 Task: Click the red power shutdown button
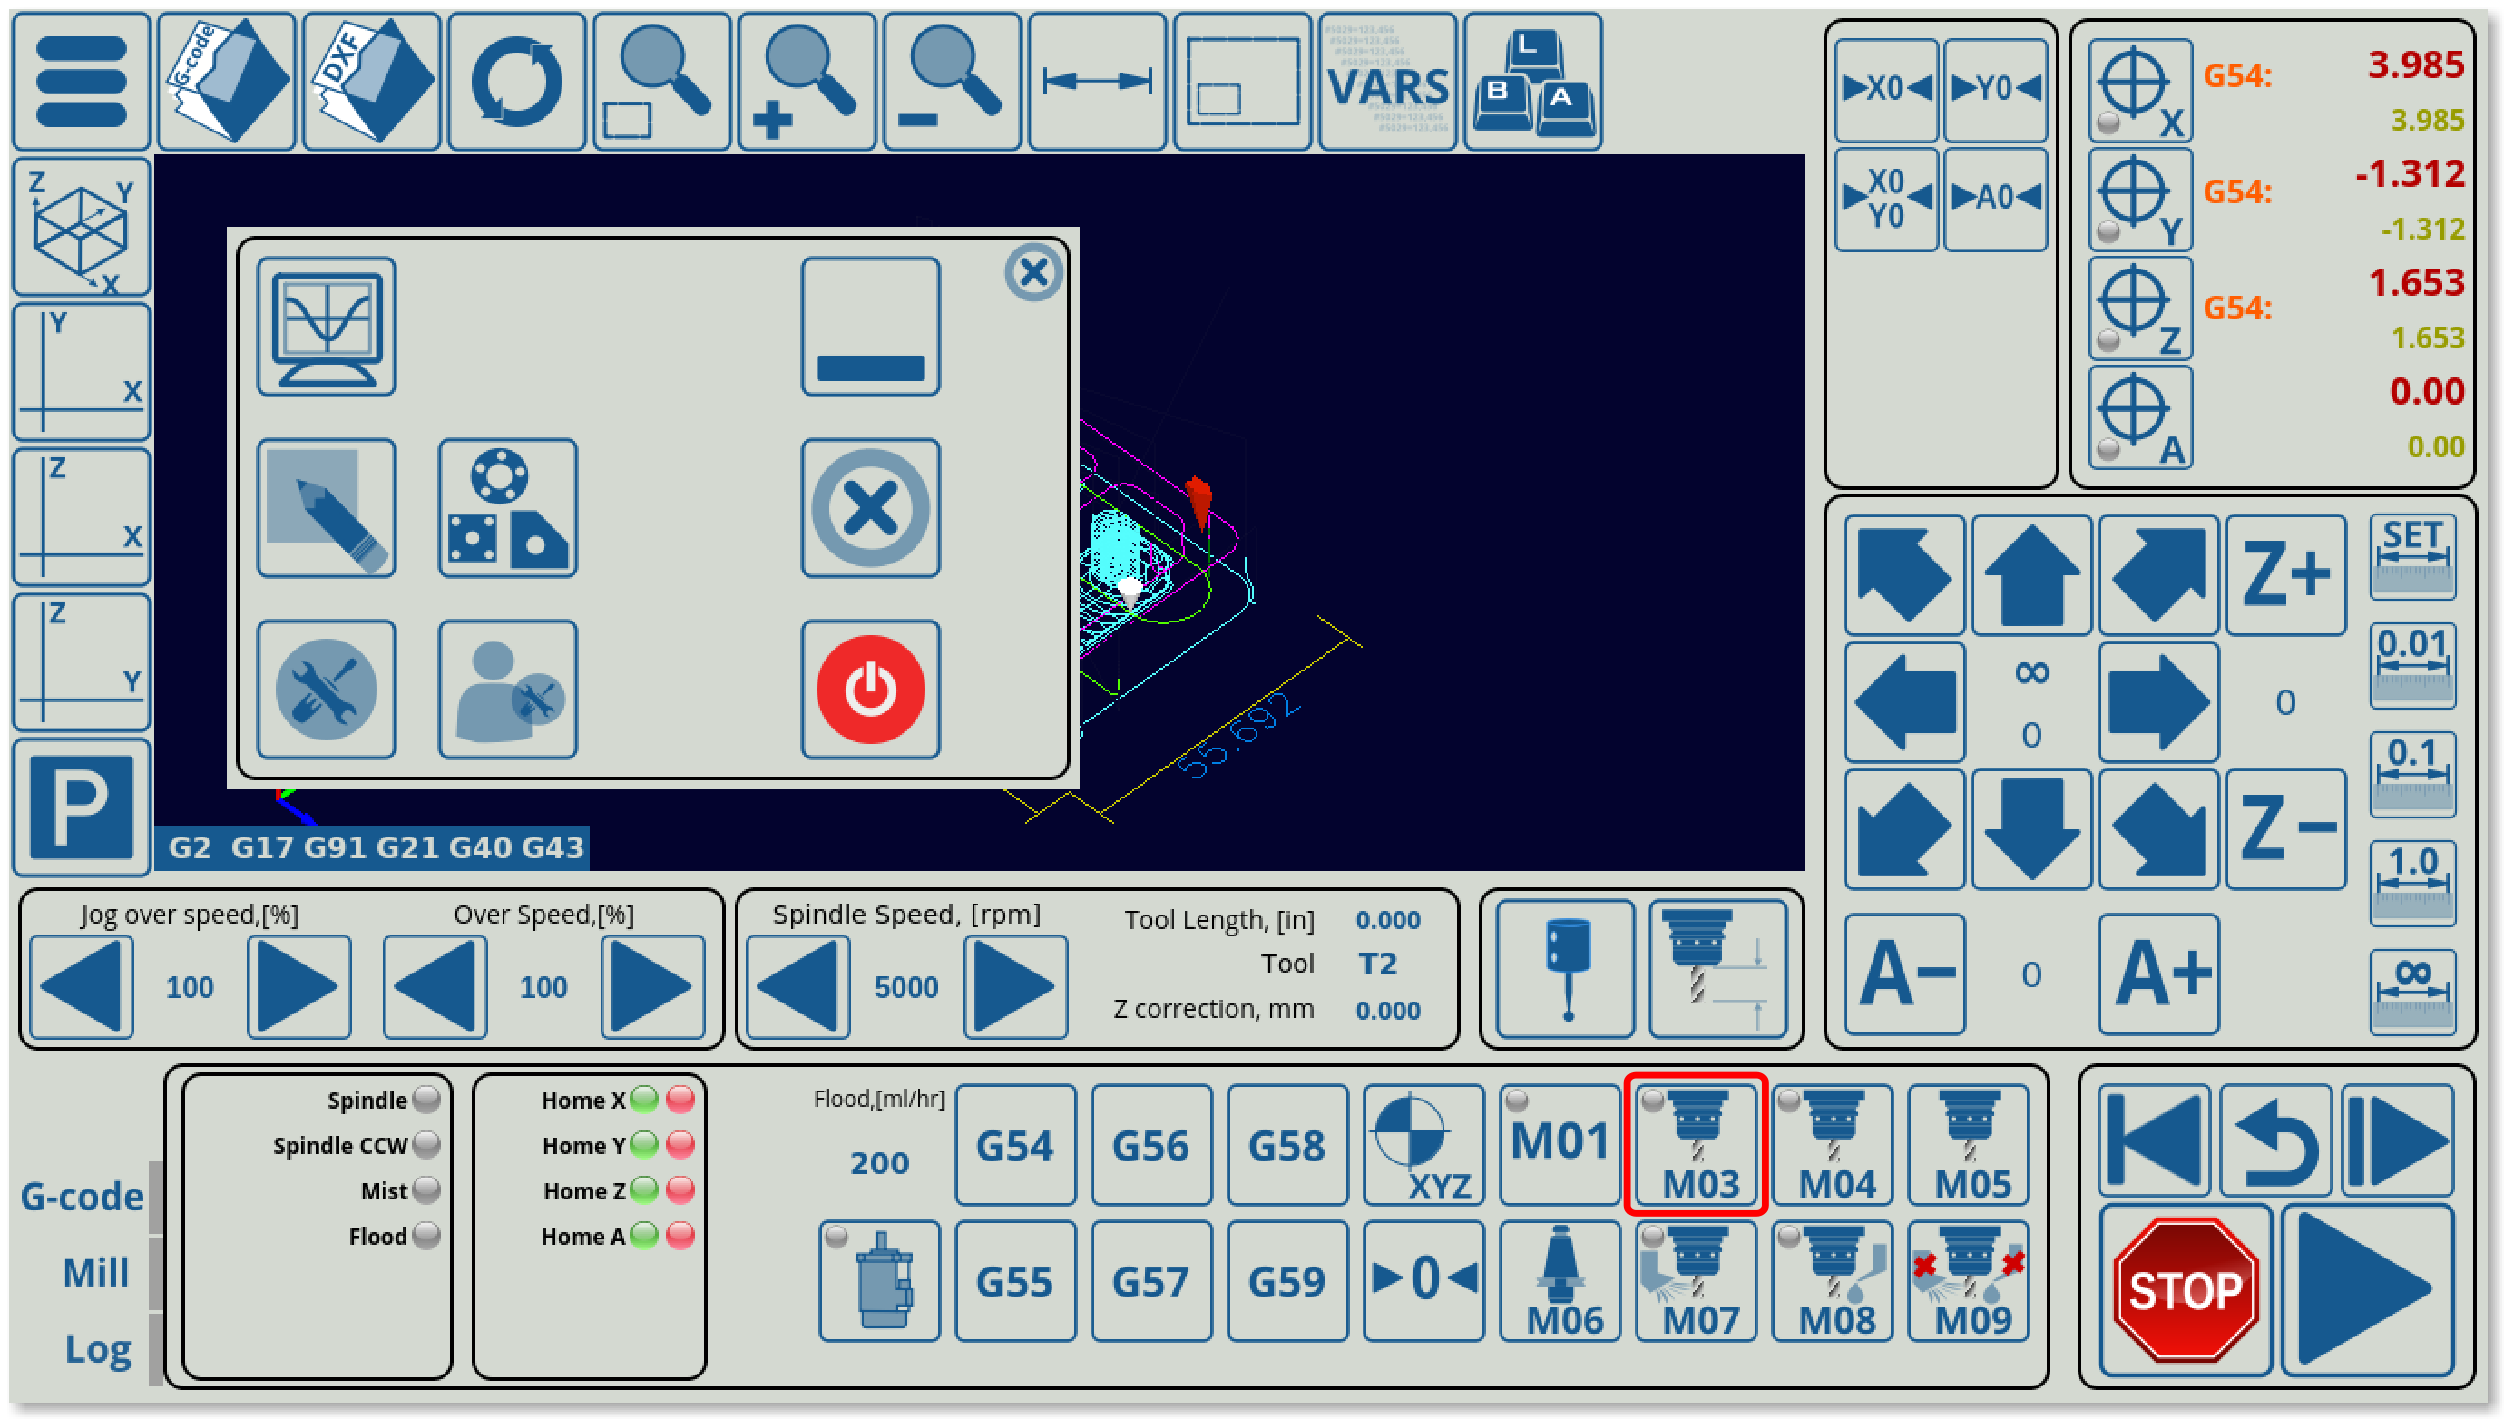click(870, 689)
